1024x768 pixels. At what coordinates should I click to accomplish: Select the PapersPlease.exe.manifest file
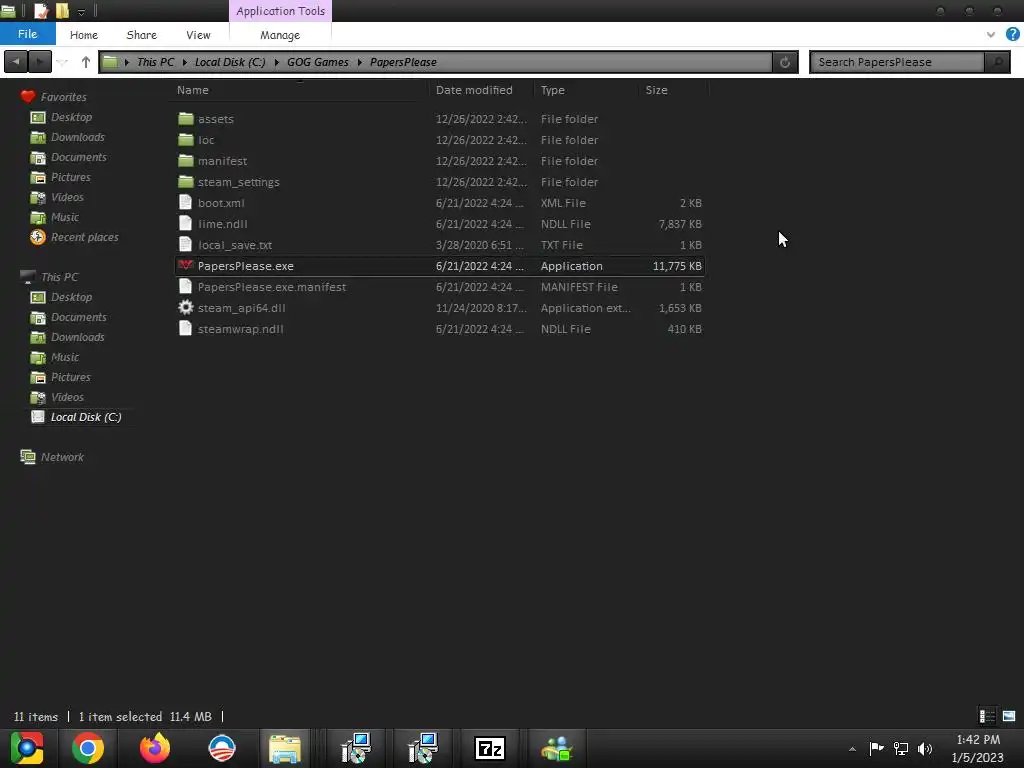pyautogui.click(x=439, y=287)
